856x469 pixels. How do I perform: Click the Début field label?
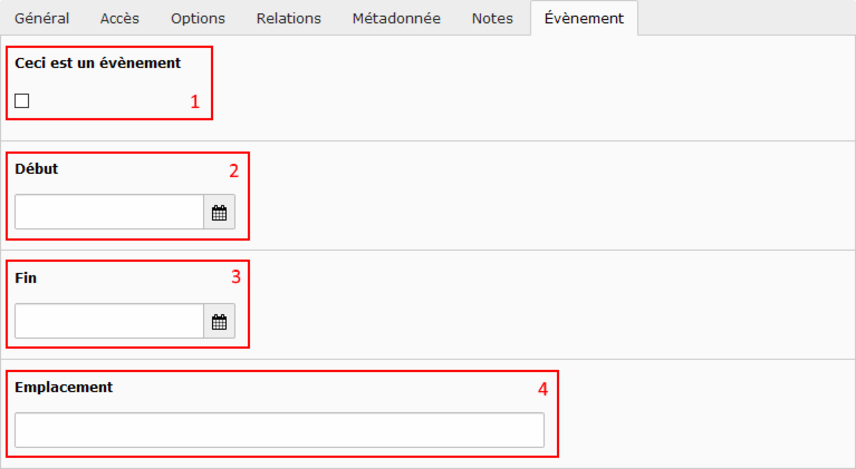click(x=37, y=169)
